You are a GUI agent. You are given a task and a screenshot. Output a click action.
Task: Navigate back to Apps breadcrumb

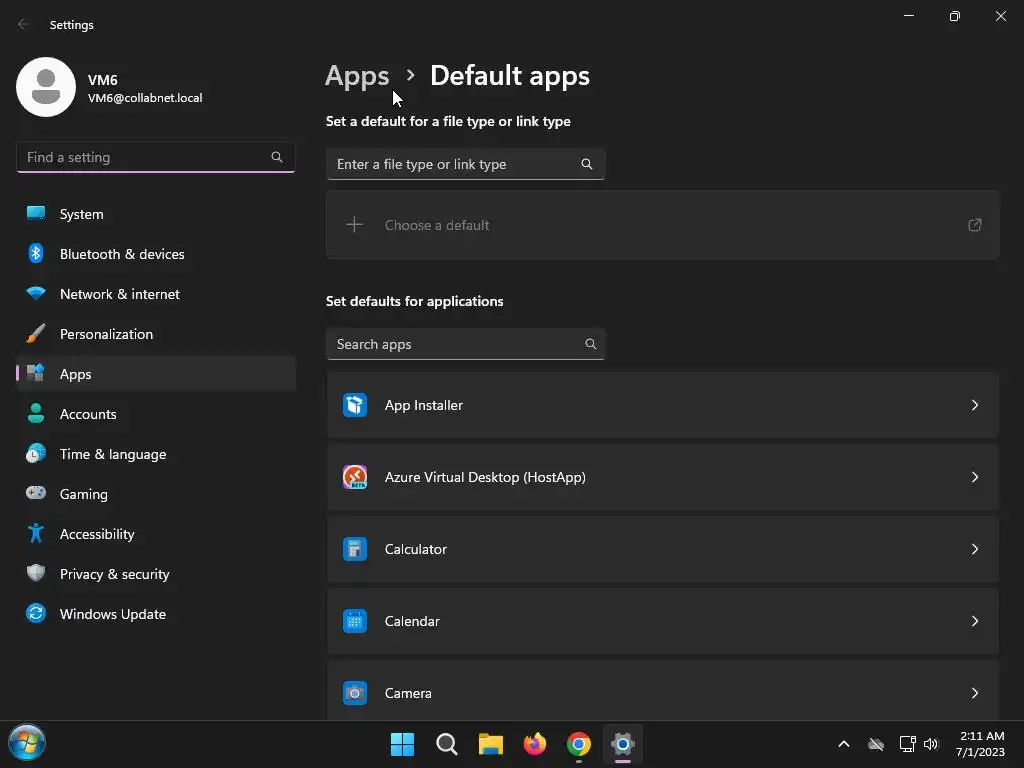coord(357,76)
